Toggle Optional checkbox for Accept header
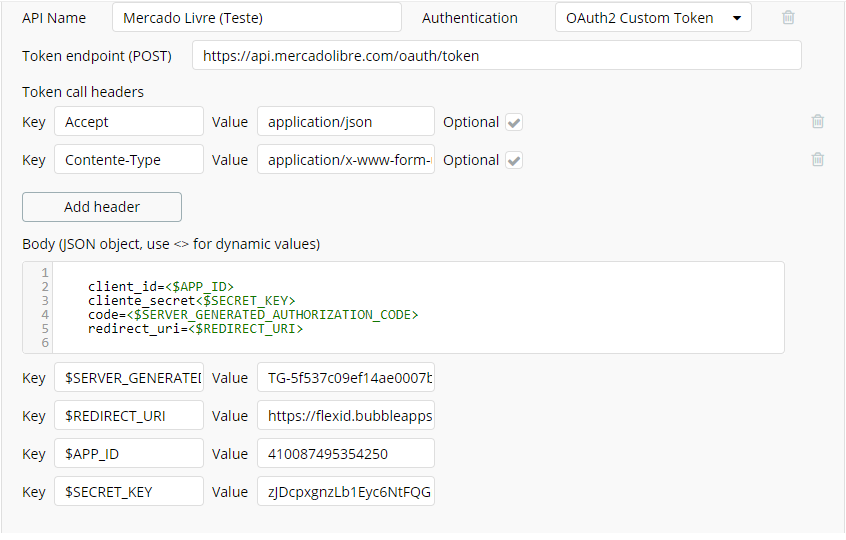The width and height of the screenshot is (846, 540). pos(514,122)
